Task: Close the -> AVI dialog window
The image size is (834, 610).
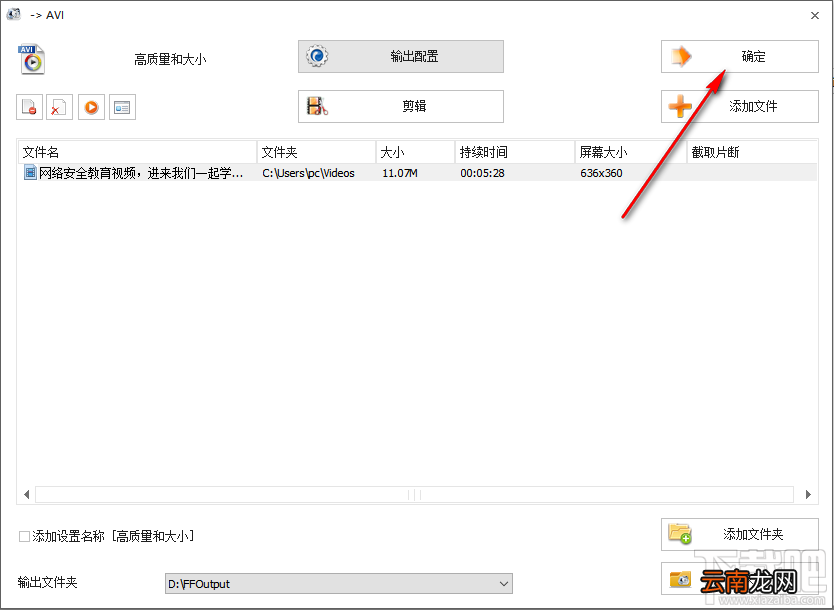Action: click(x=815, y=15)
